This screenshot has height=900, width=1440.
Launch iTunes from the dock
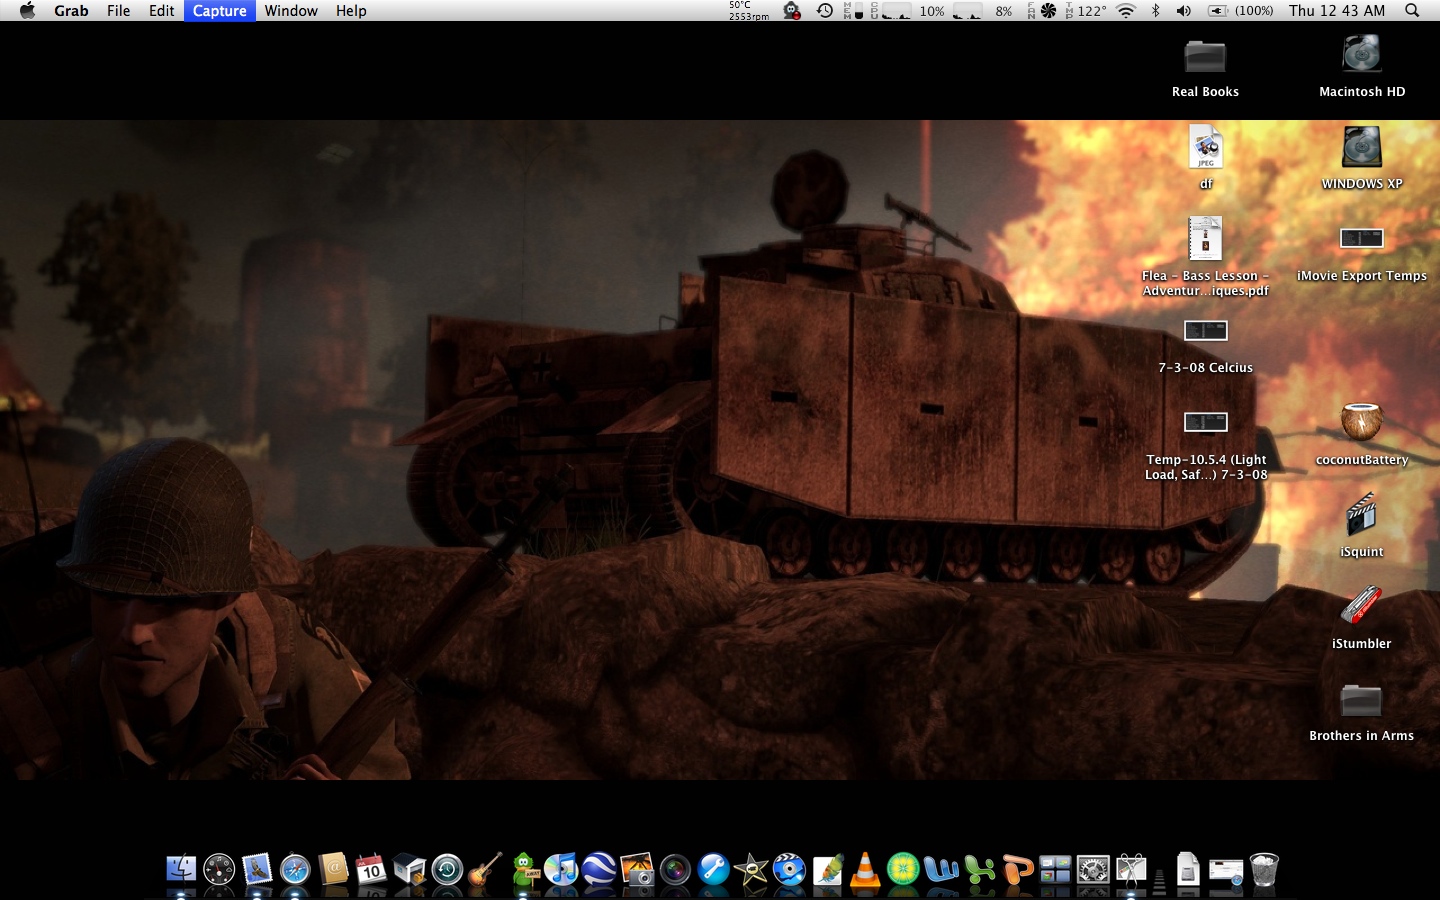coord(561,870)
